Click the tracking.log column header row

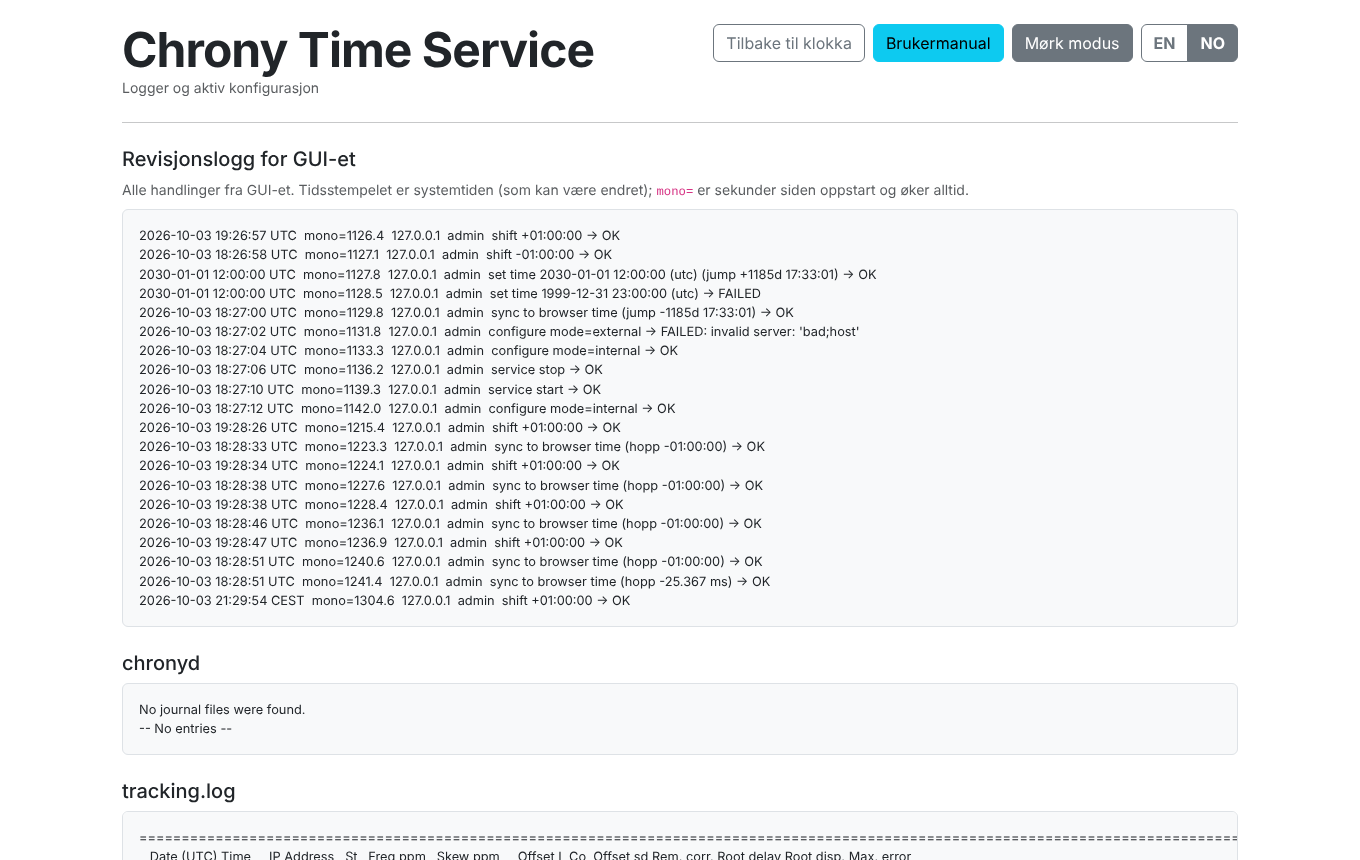530,856
